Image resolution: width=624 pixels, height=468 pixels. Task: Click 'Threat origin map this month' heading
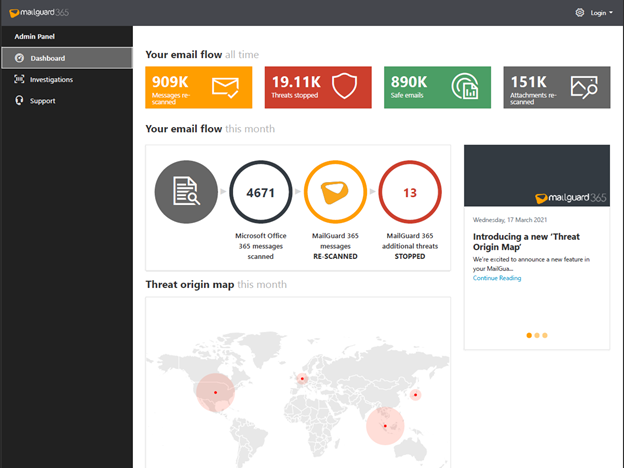click(x=216, y=285)
